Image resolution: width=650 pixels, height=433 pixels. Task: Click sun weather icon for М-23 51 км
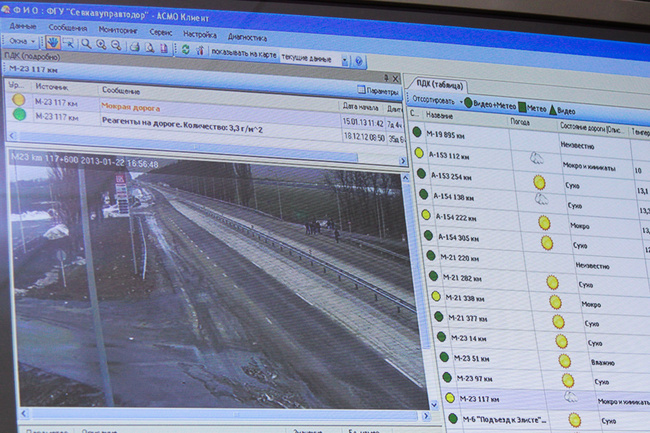click(564, 360)
